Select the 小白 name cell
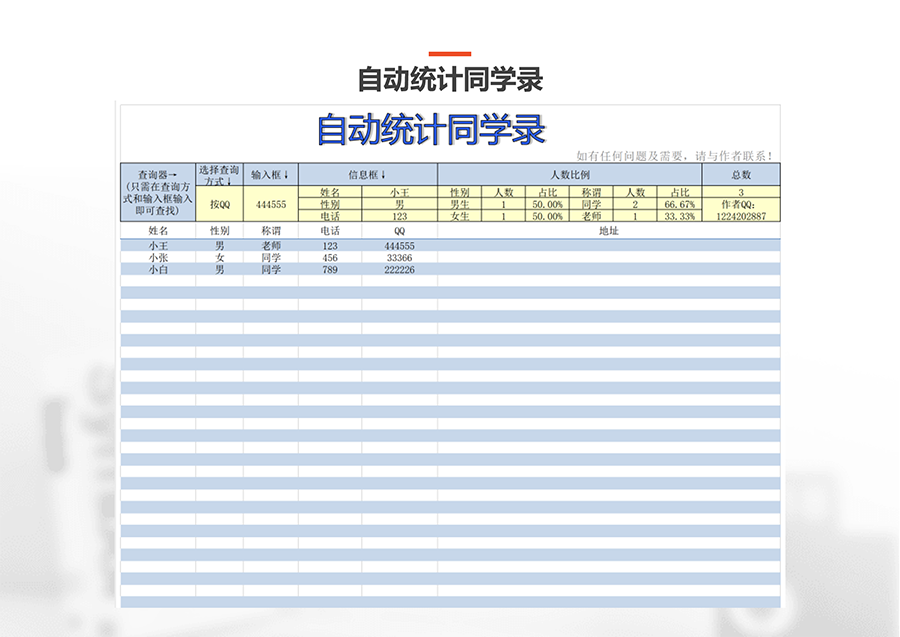 (158, 270)
